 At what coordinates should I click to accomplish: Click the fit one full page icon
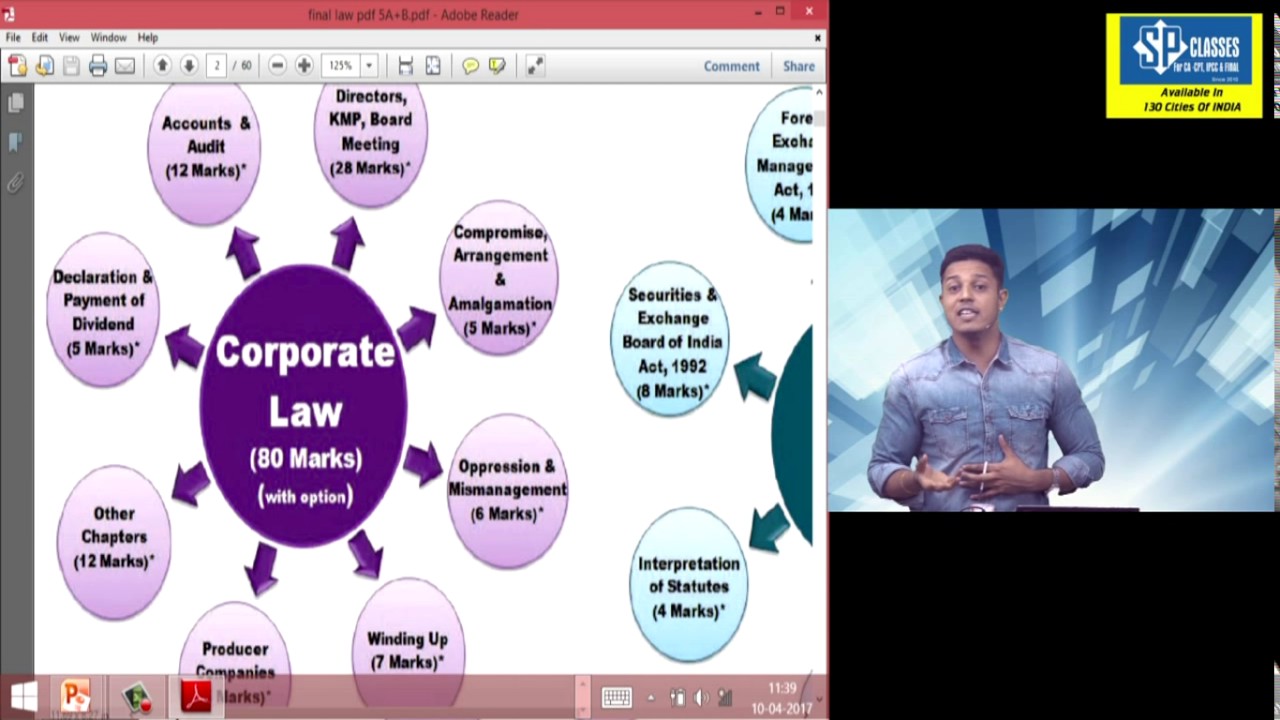tap(433, 66)
